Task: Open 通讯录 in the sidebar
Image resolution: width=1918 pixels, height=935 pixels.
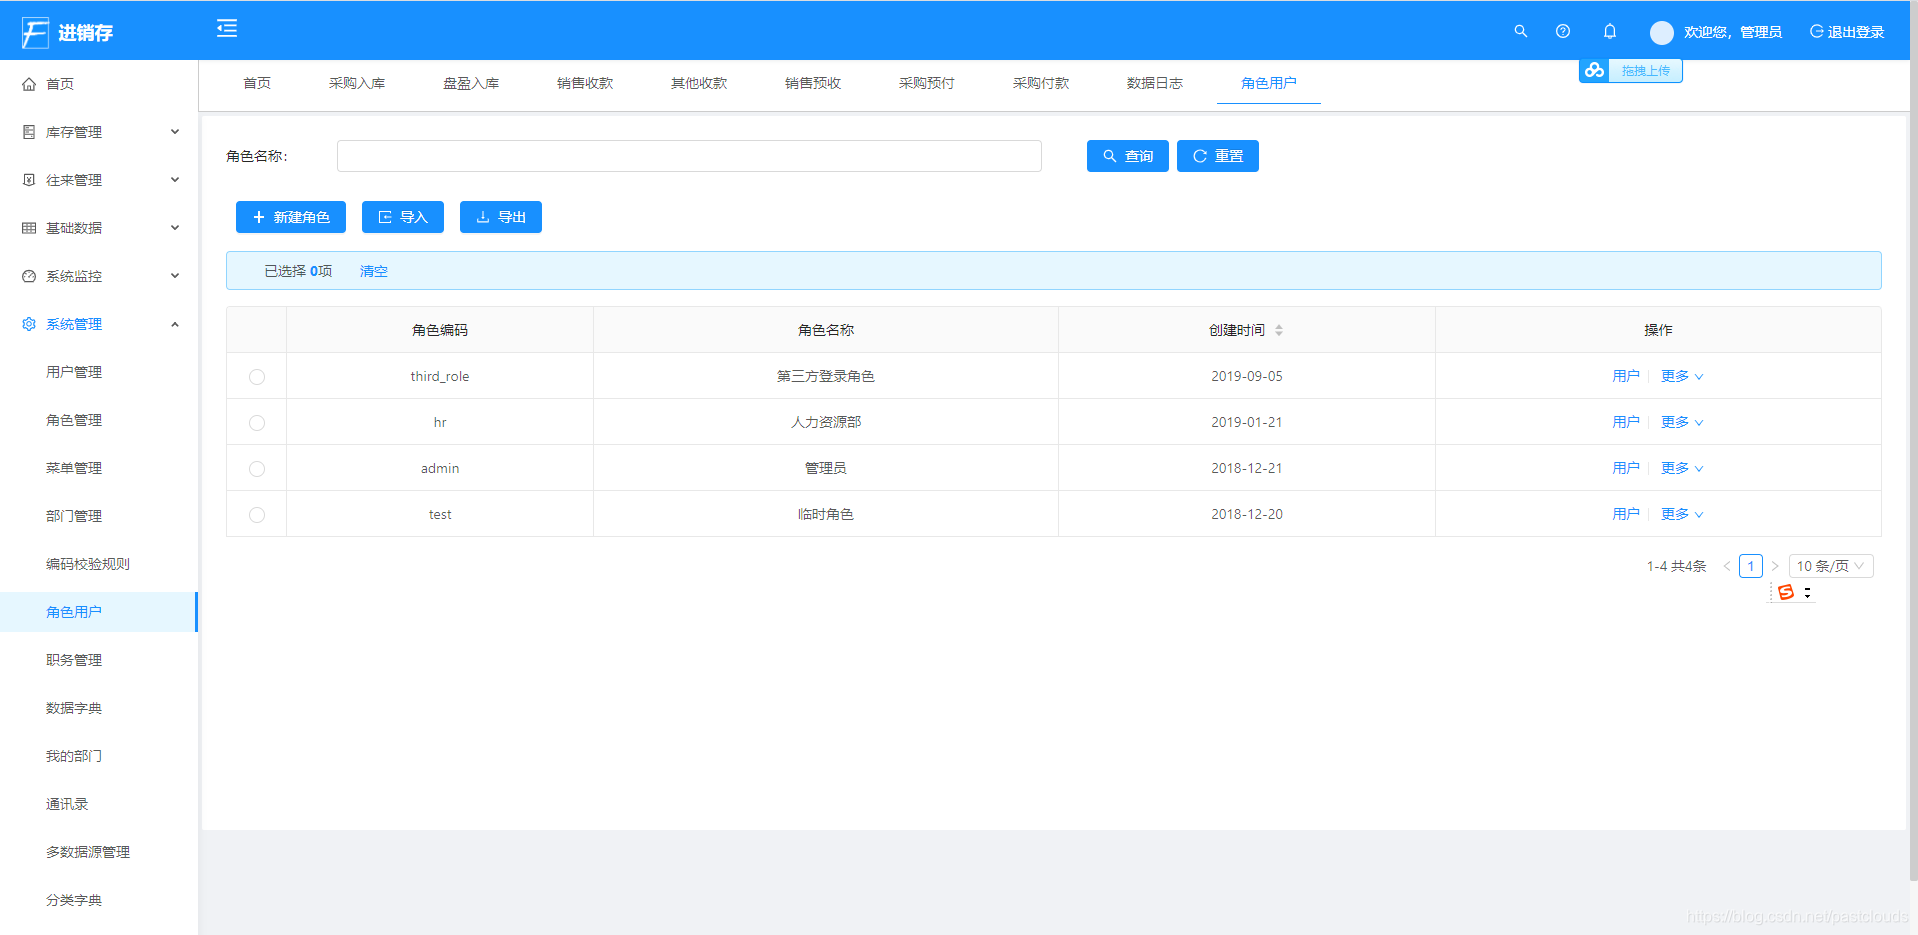Action: click(67, 804)
